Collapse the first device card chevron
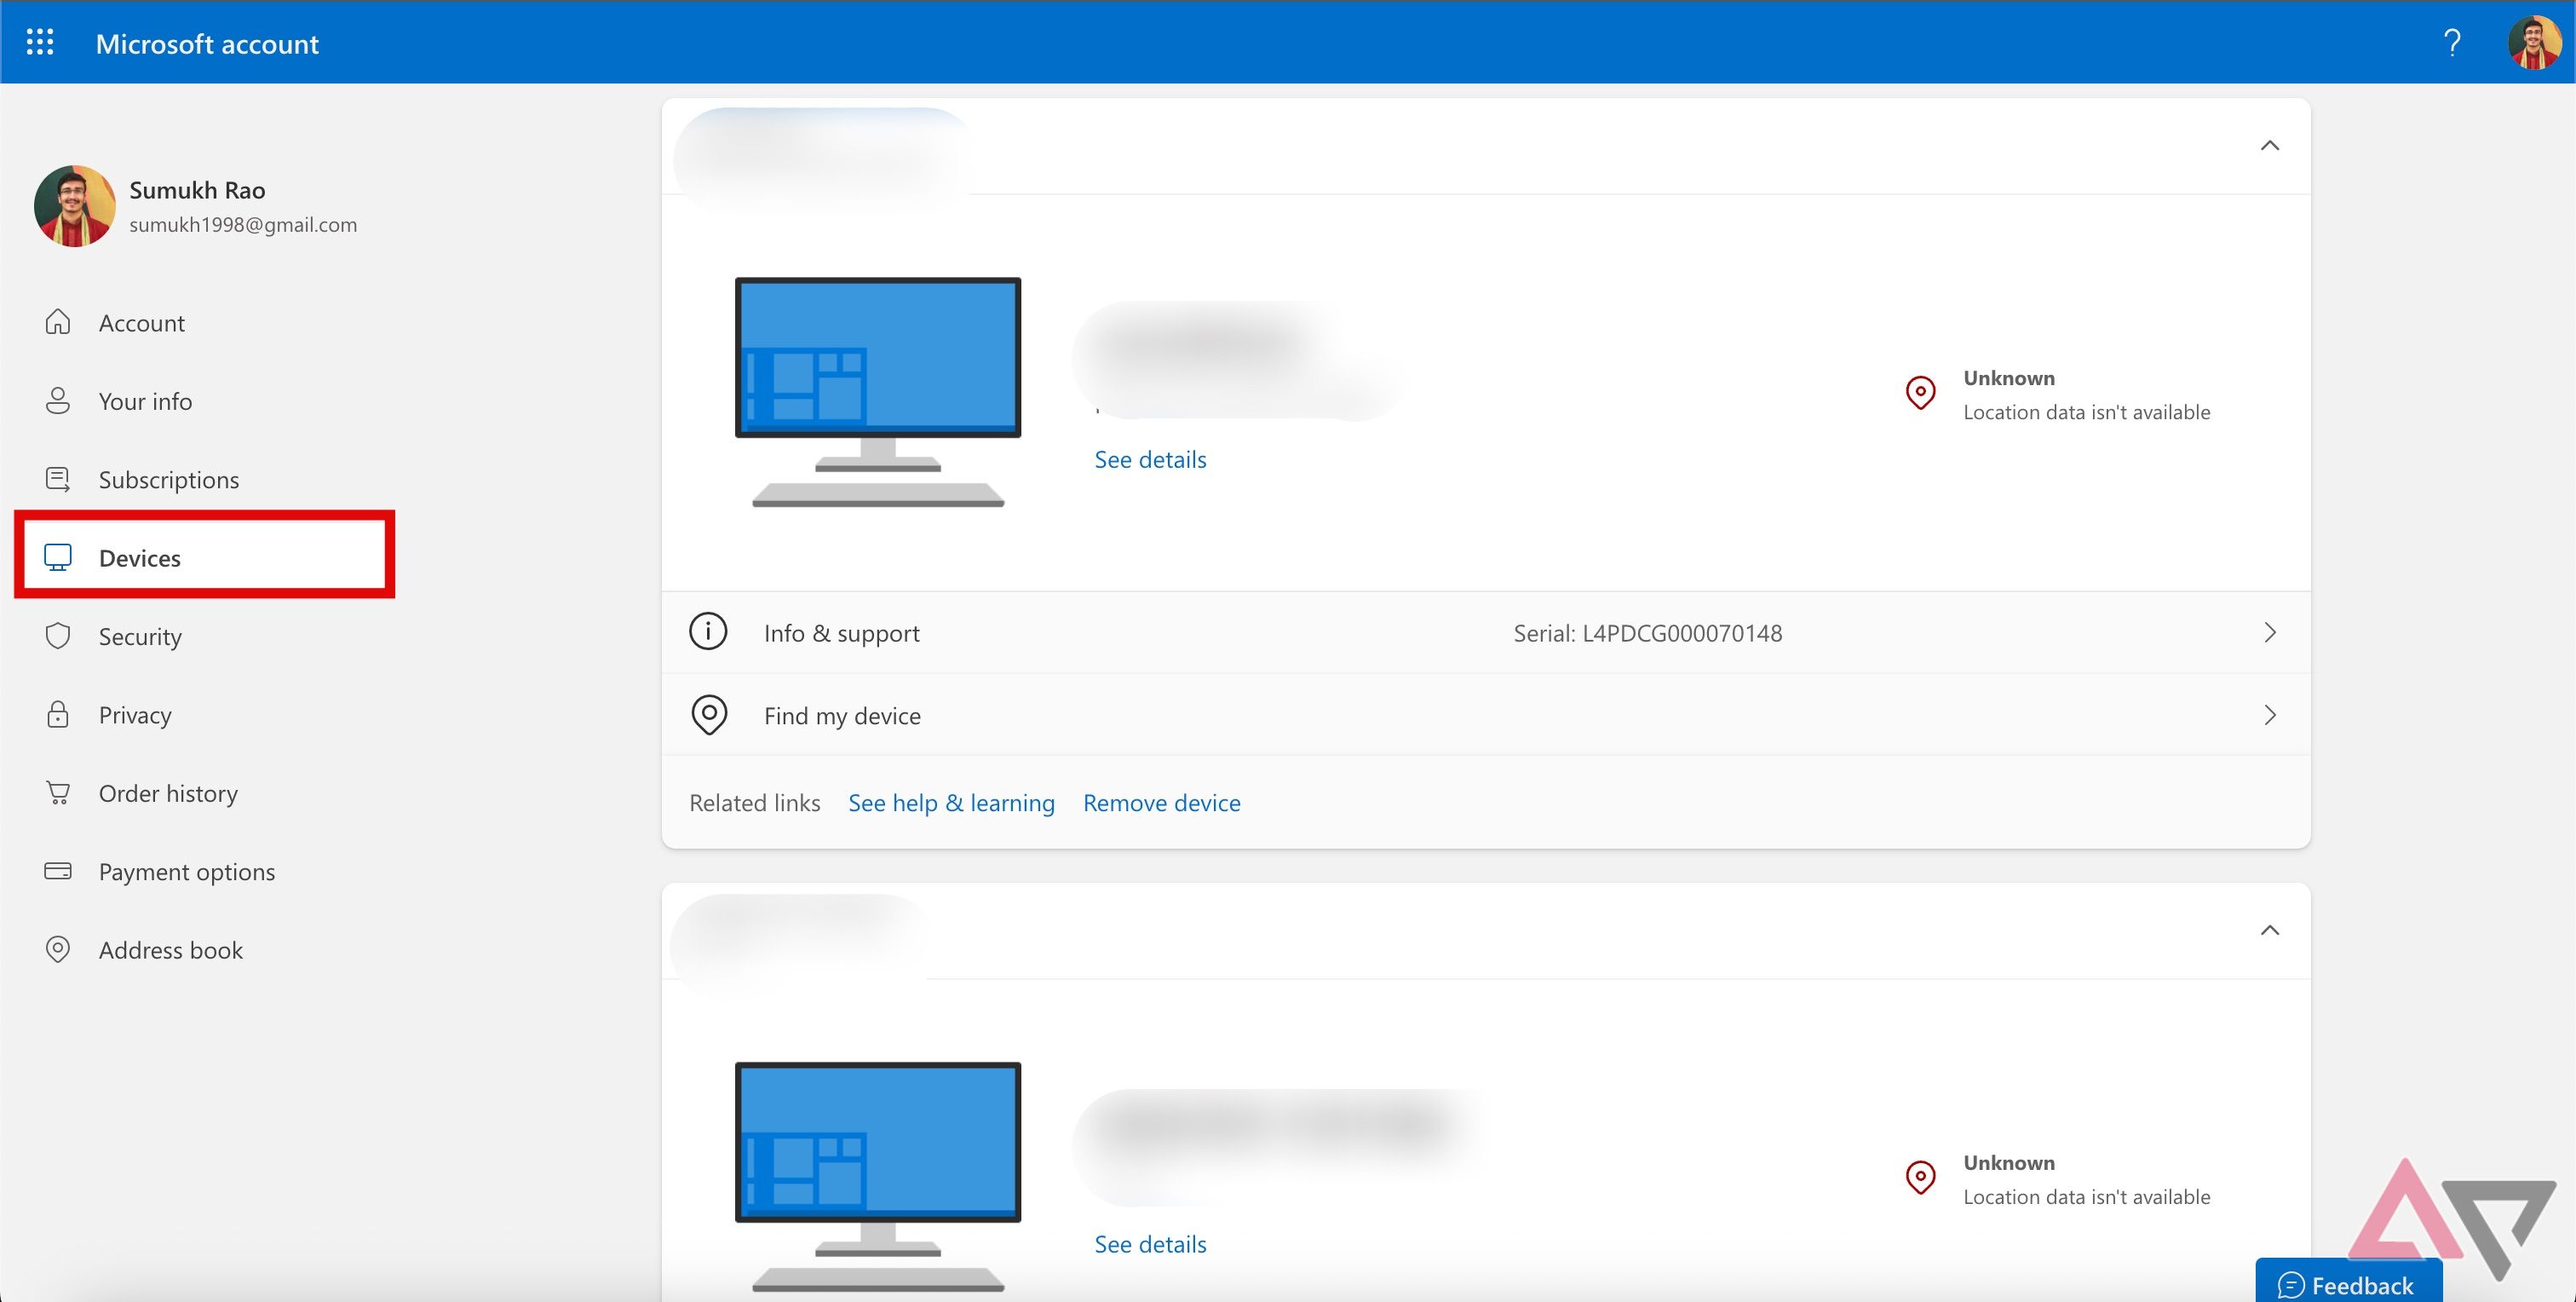This screenshot has height=1302, width=2576. [x=2269, y=146]
